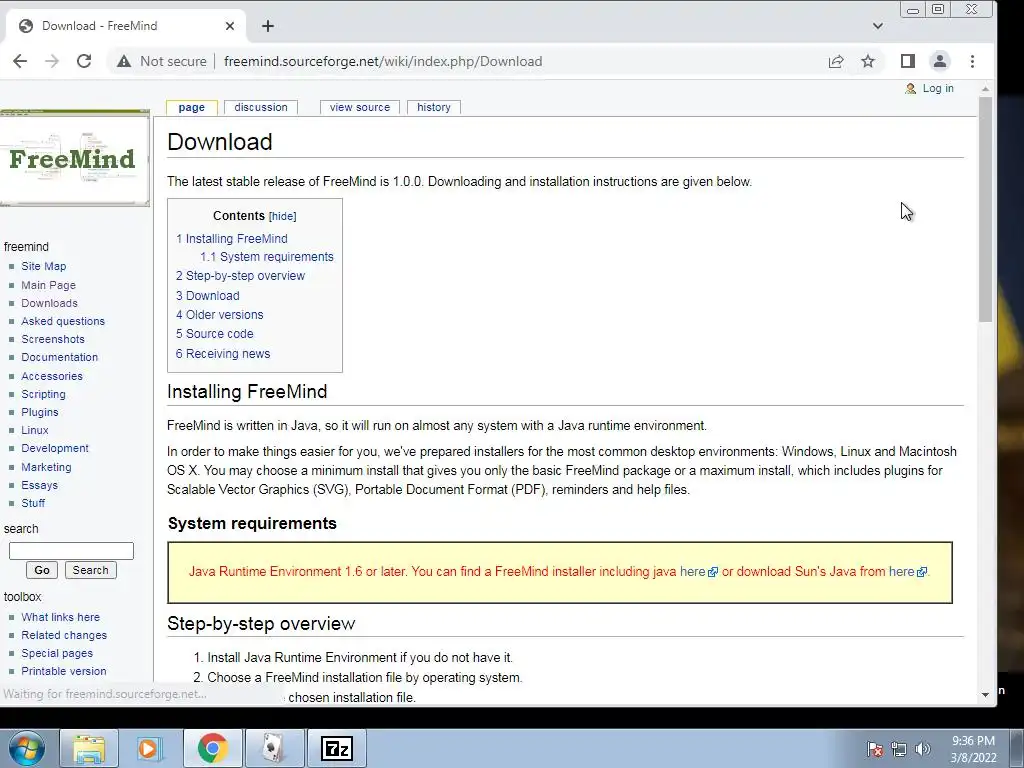Viewport: 1024px width, 768px height.
Task: Open What links here
Action: pos(61,617)
